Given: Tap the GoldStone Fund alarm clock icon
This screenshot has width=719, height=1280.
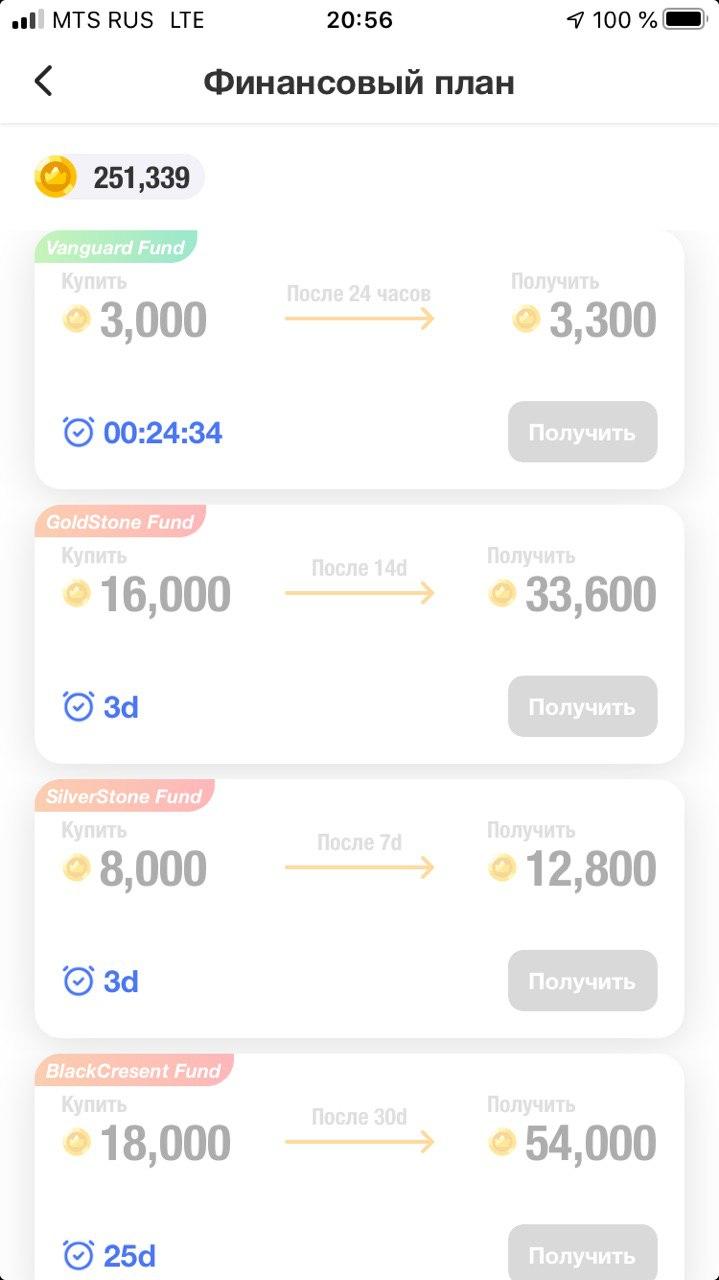Looking at the screenshot, I should 78,706.
